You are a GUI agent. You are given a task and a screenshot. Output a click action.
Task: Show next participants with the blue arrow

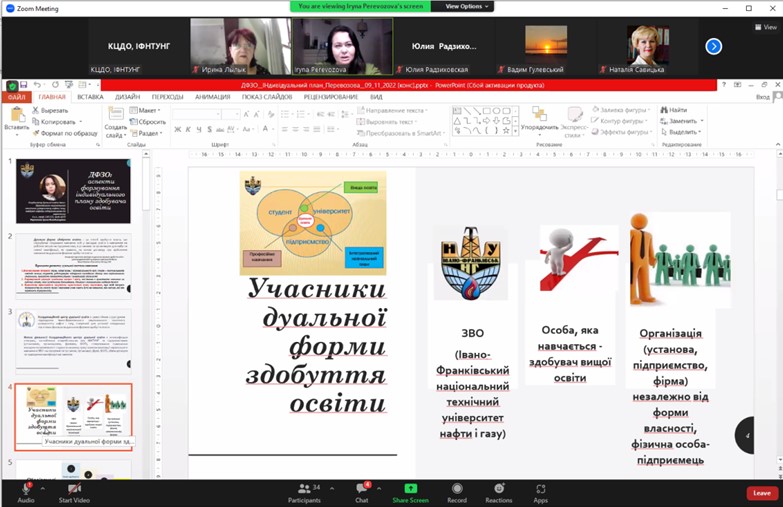[x=713, y=46]
